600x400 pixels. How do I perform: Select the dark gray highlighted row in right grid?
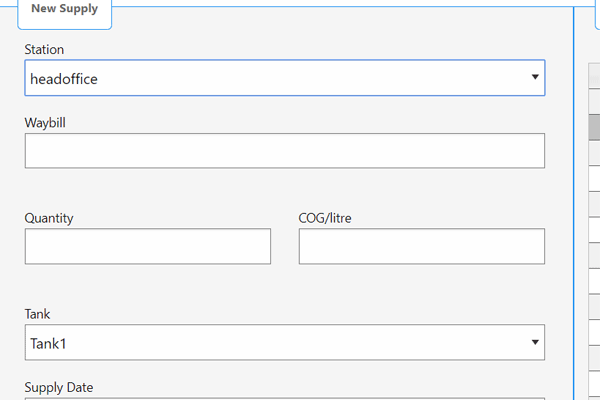(x=594, y=127)
